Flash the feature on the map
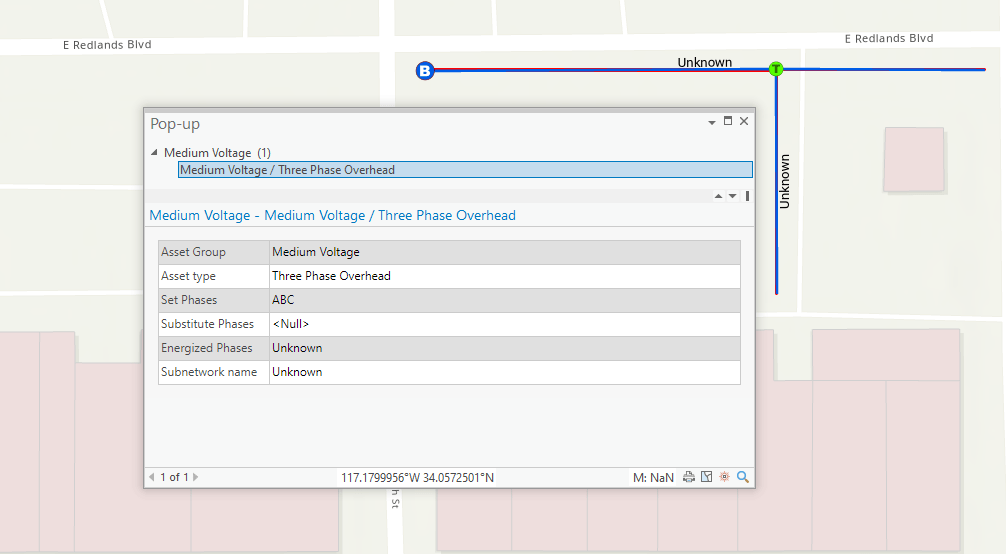 click(x=724, y=477)
